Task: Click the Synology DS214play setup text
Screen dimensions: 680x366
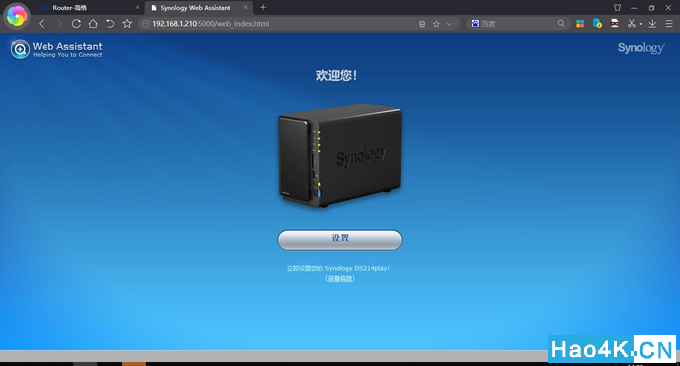Action: tap(338, 268)
